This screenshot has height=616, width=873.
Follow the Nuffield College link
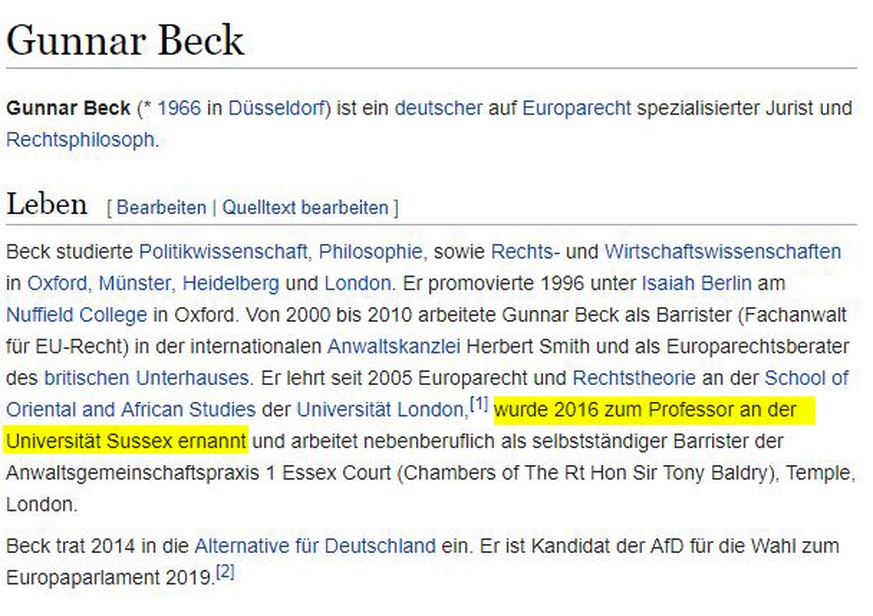(77, 315)
